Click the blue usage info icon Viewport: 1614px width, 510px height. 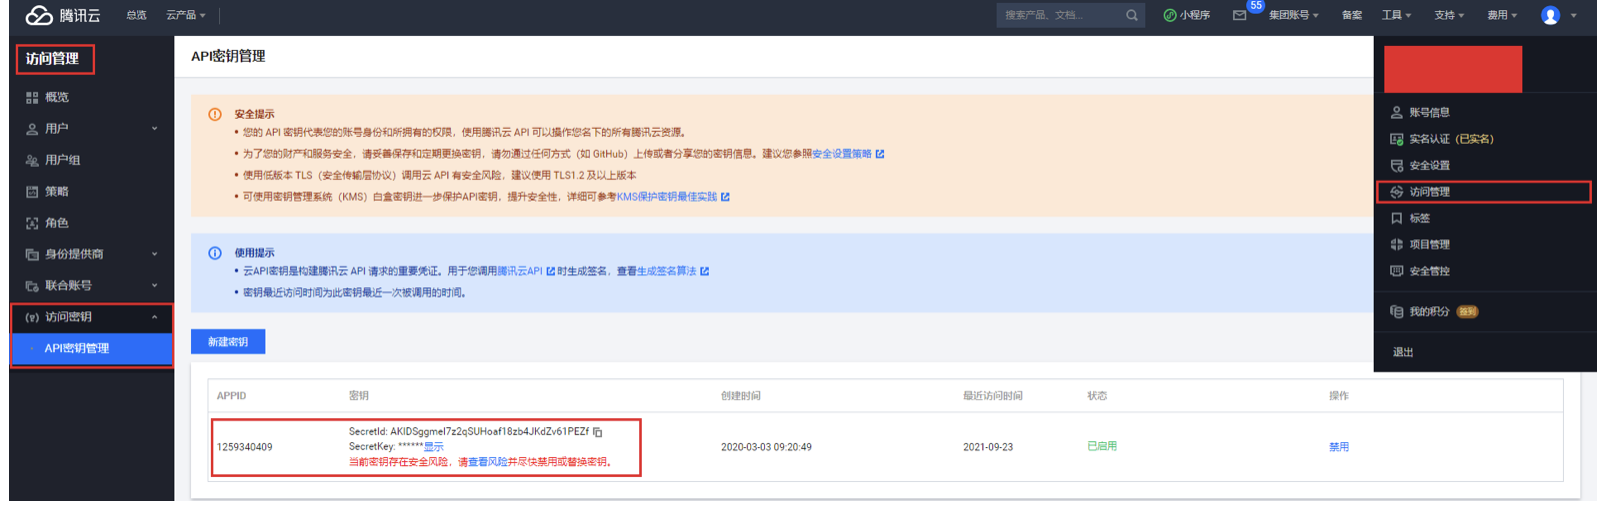coord(214,253)
